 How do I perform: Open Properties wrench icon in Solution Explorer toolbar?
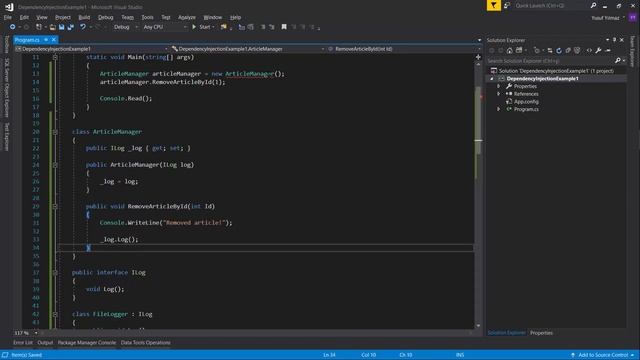[598, 51]
